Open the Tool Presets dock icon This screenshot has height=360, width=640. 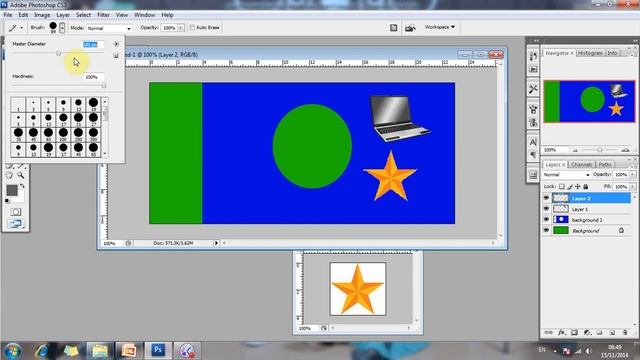pos(533,89)
